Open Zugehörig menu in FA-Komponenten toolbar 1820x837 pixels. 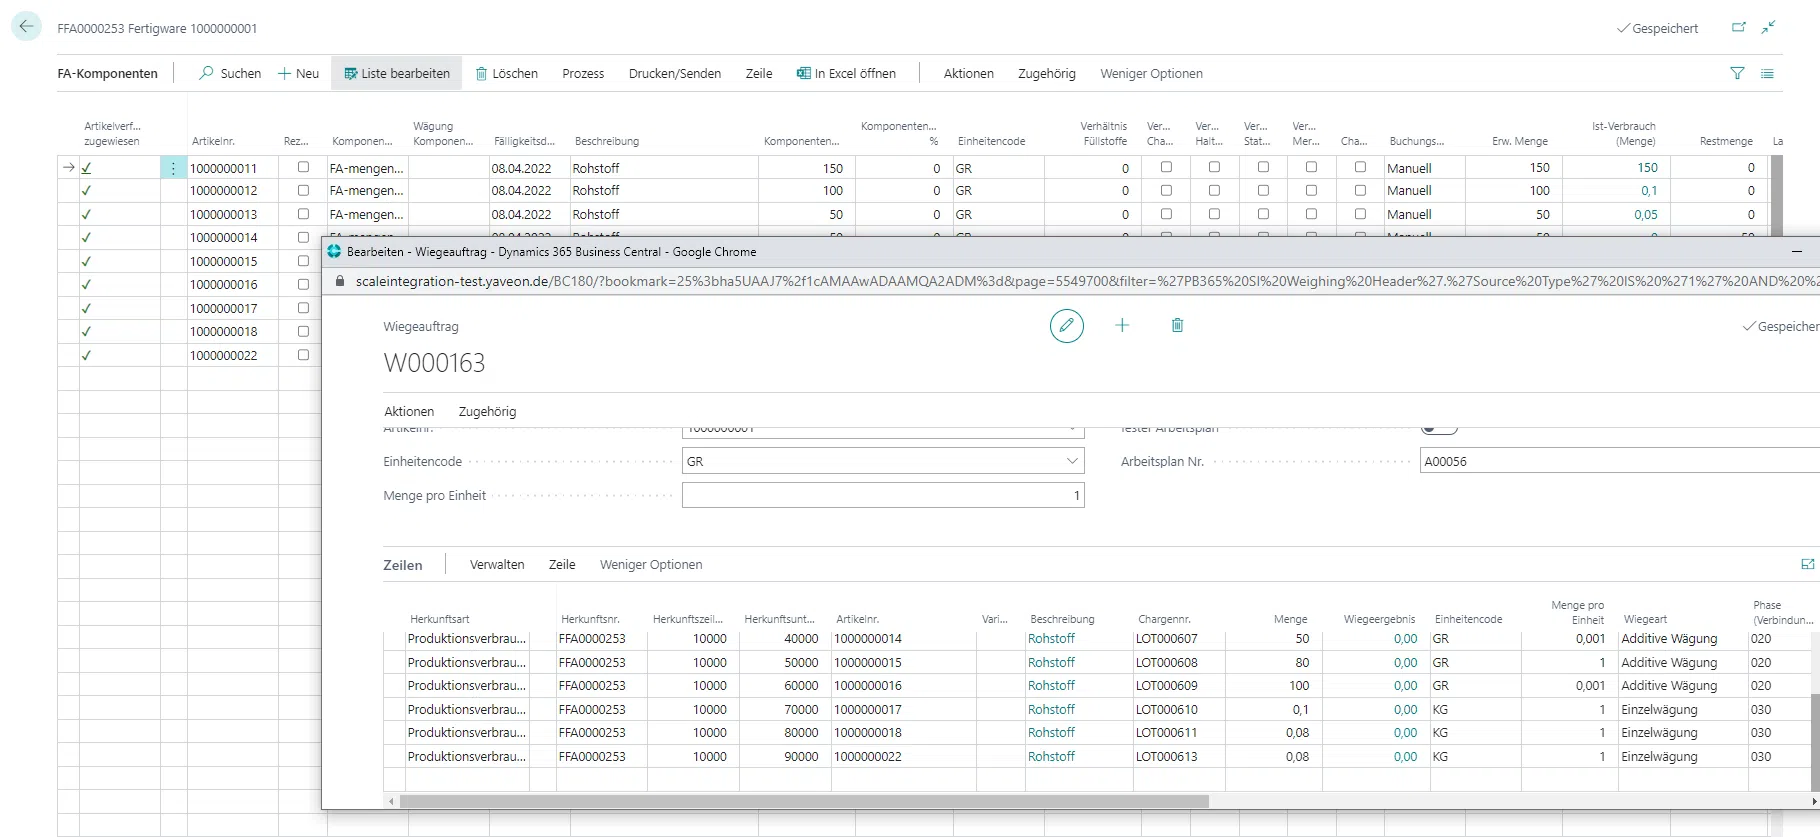[1047, 73]
